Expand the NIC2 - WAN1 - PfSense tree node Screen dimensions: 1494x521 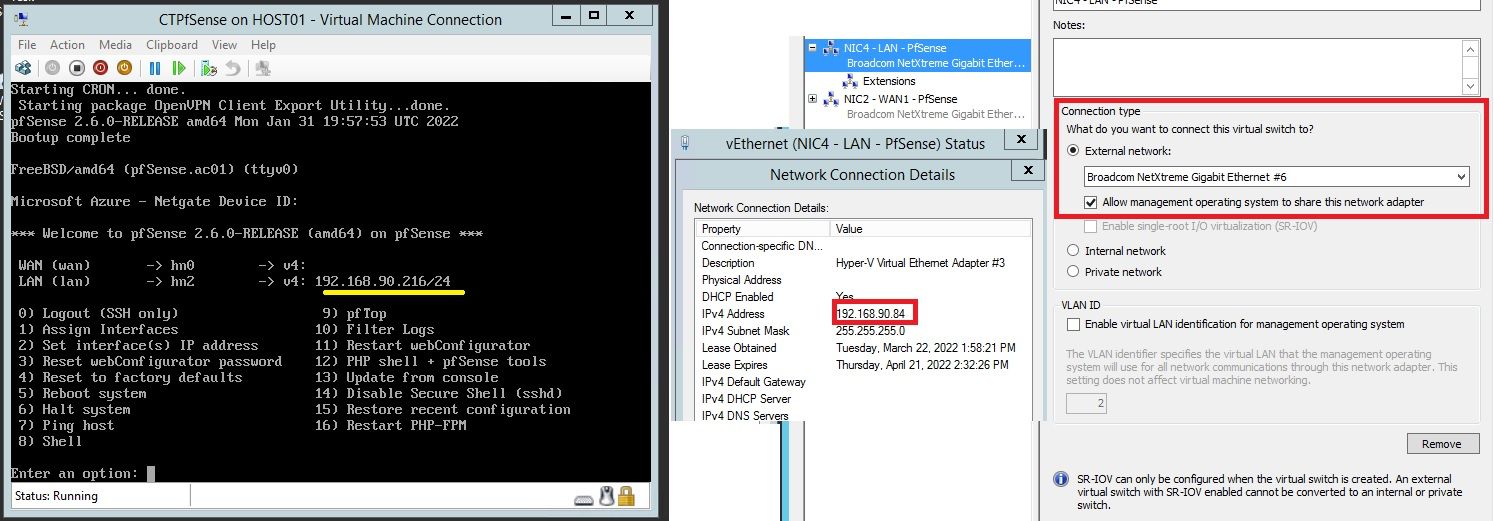pyautogui.click(x=813, y=99)
